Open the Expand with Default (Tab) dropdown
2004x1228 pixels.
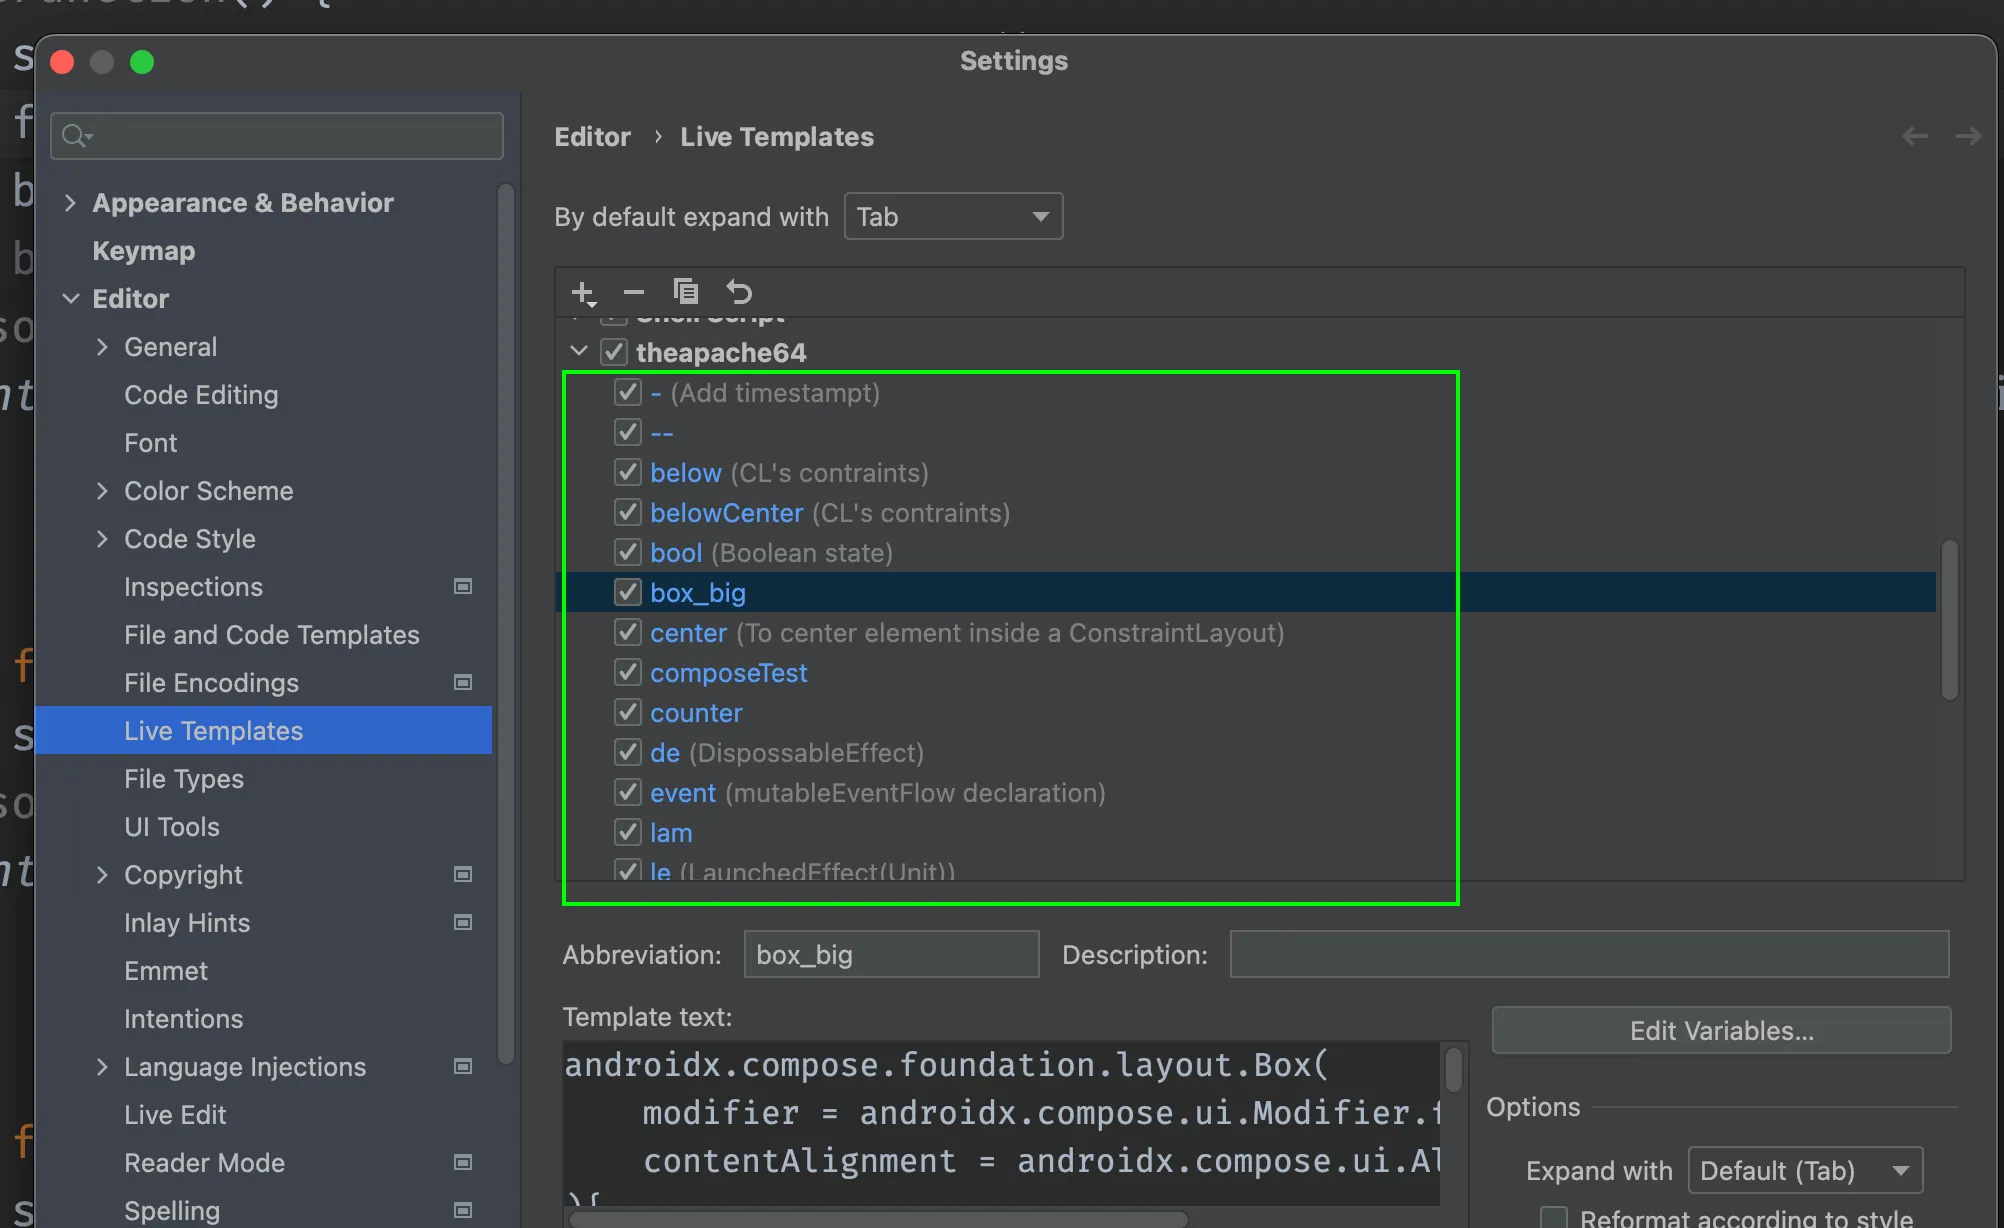(1805, 1170)
